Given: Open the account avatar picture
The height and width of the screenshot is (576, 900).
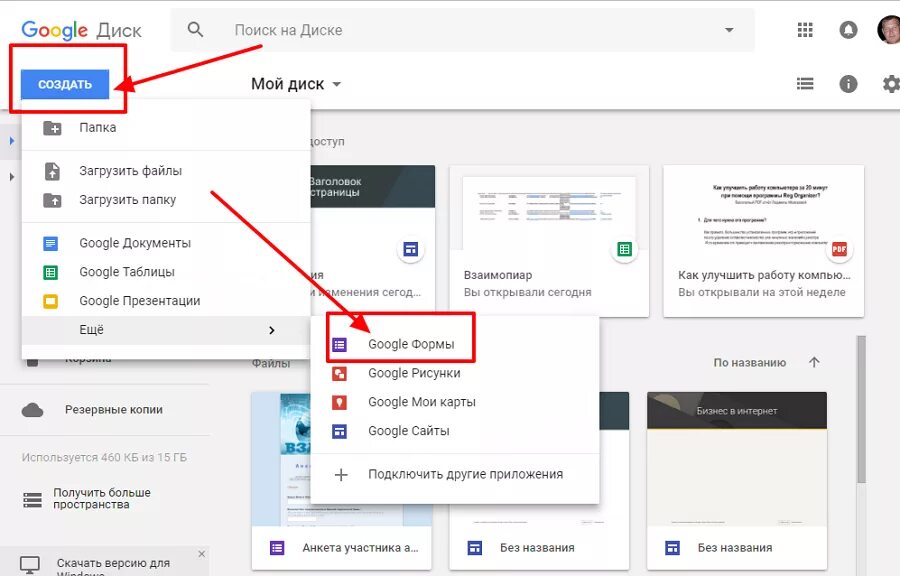Looking at the screenshot, I should click(889, 30).
